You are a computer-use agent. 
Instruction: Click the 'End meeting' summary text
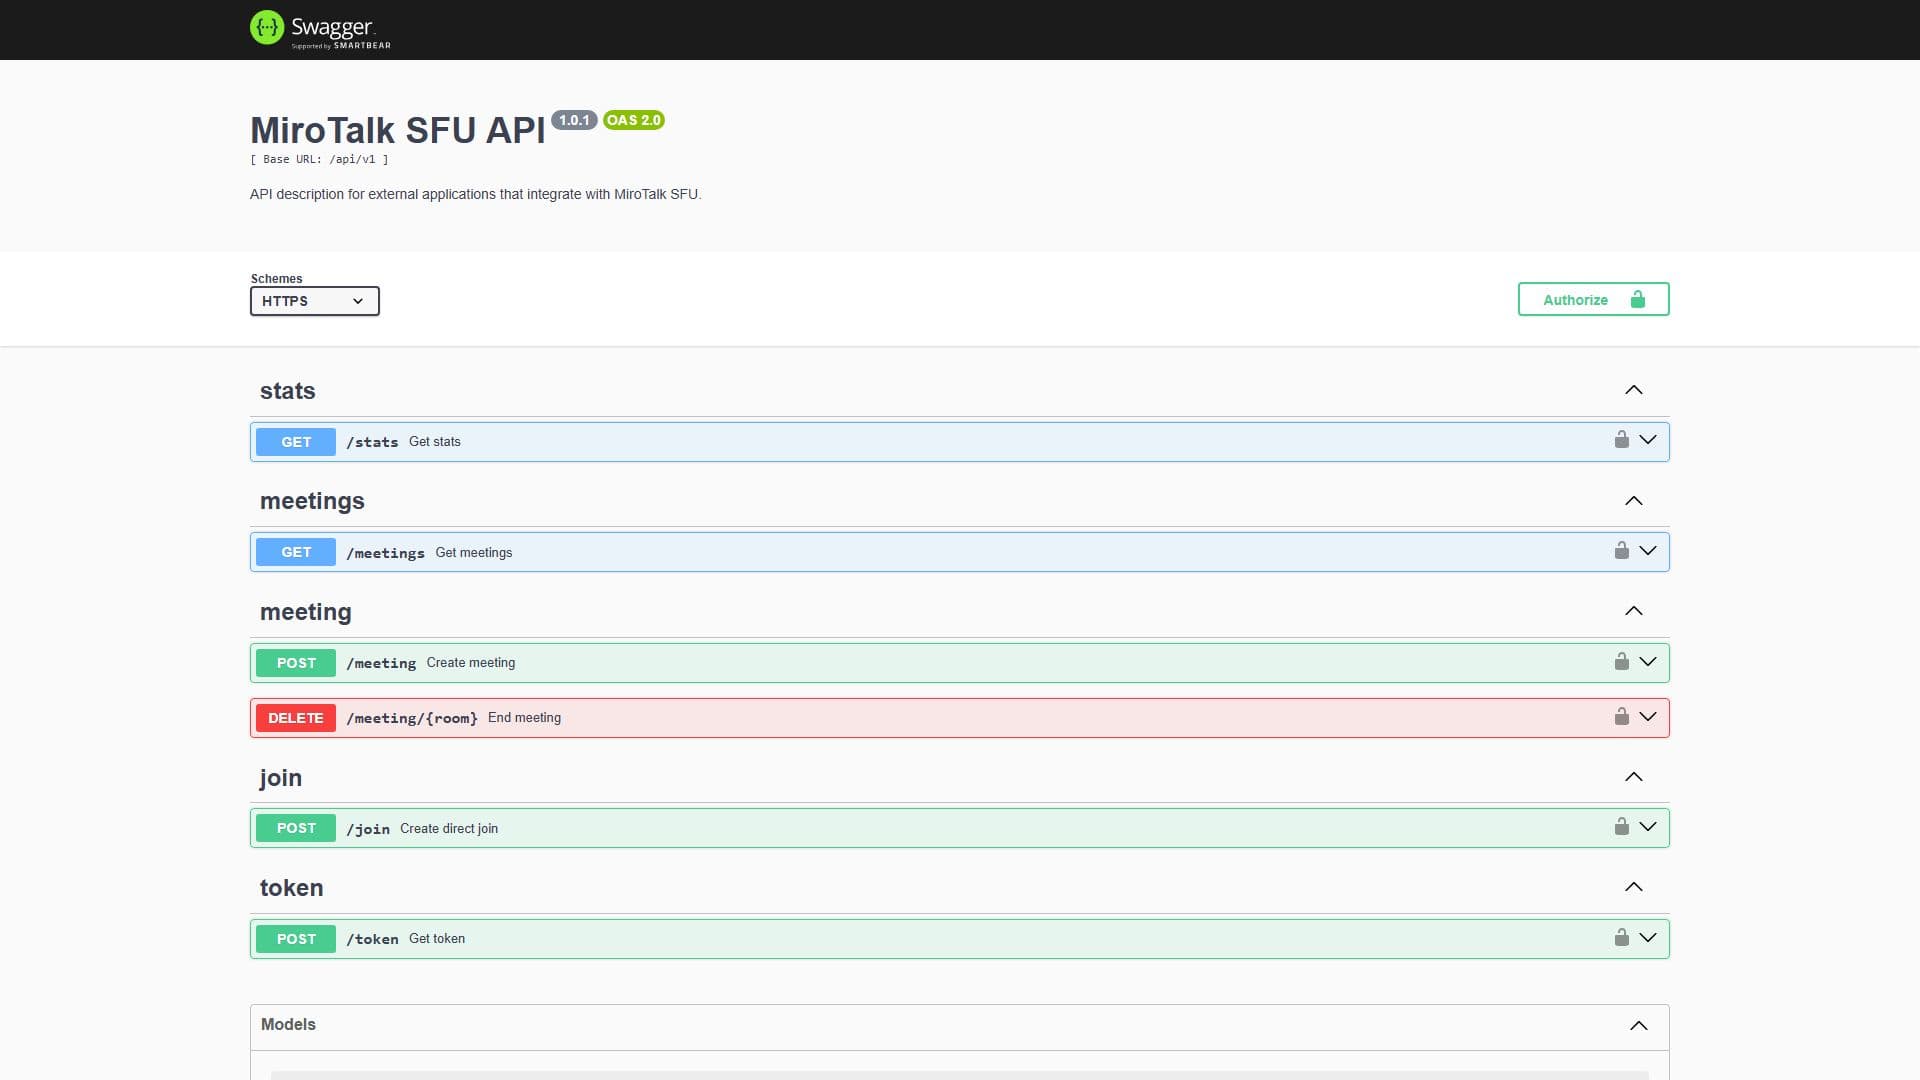pos(524,717)
